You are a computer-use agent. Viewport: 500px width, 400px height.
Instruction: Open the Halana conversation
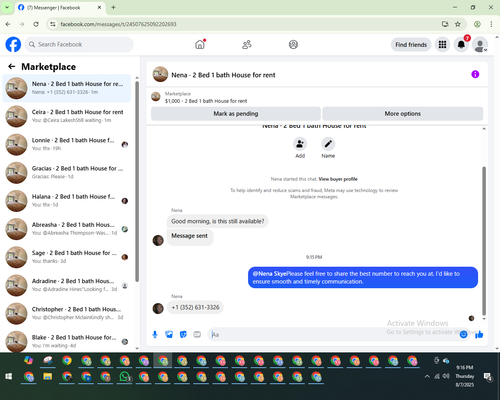click(67, 201)
